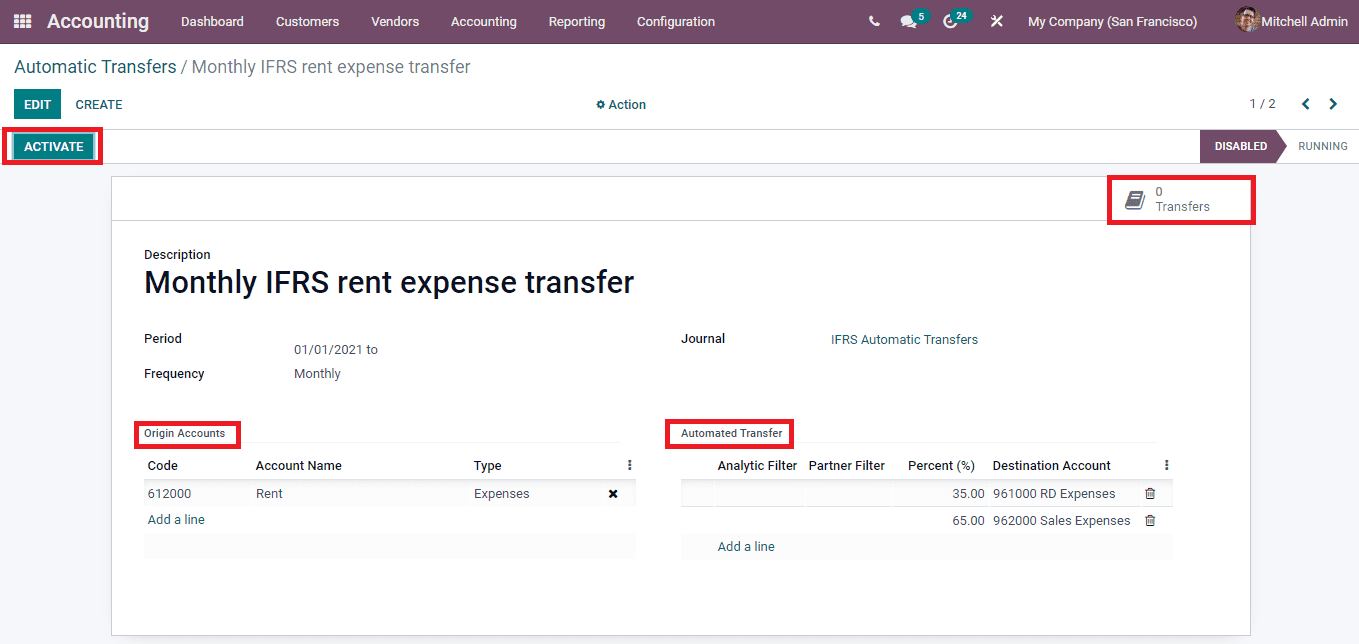Set status to RUNNING in status bar
The width and height of the screenshot is (1359, 644).
pos(1322,145)
